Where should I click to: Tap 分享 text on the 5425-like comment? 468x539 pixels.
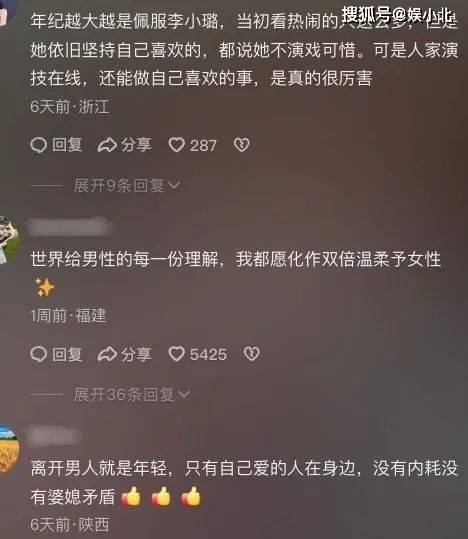[136, 354]
